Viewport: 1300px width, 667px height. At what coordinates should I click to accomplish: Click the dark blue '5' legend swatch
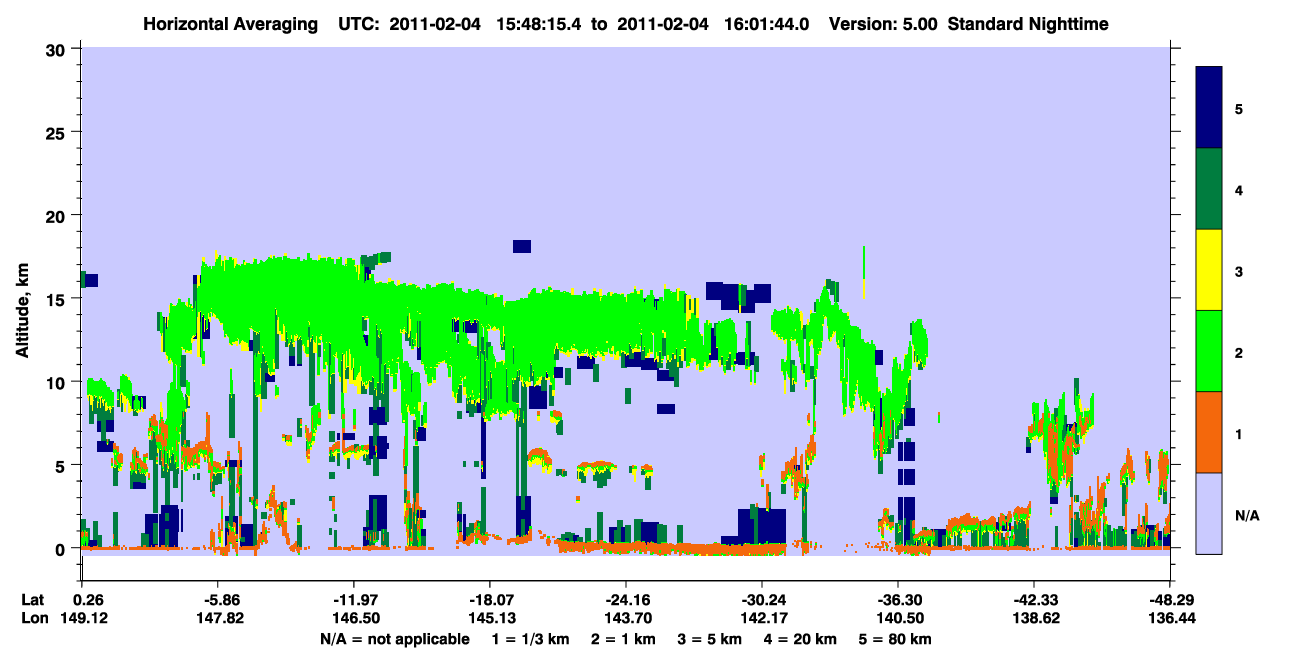coord(1209,108)
